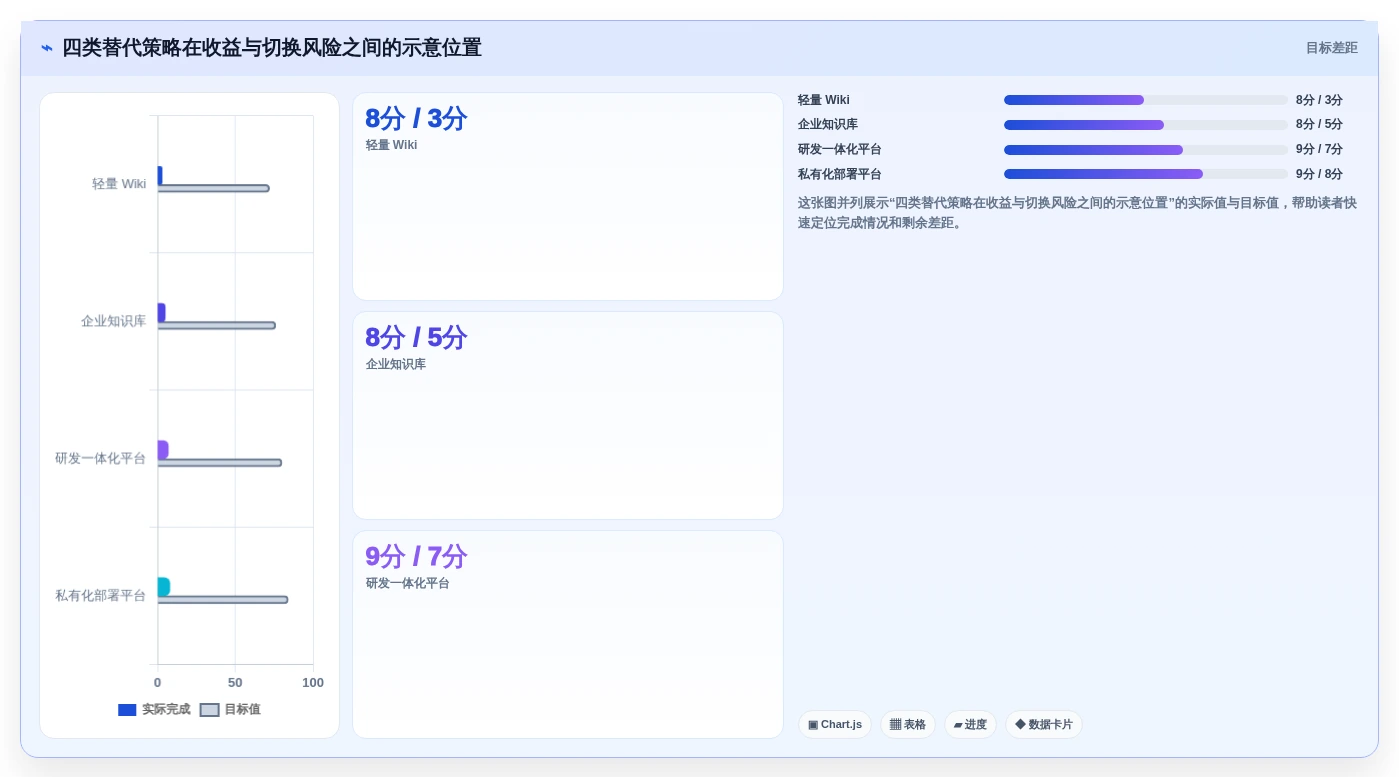Screen dimensions: 1399x777
Task: Click the 私有化部署平台 progress bar
Action: pos(1146,174)
